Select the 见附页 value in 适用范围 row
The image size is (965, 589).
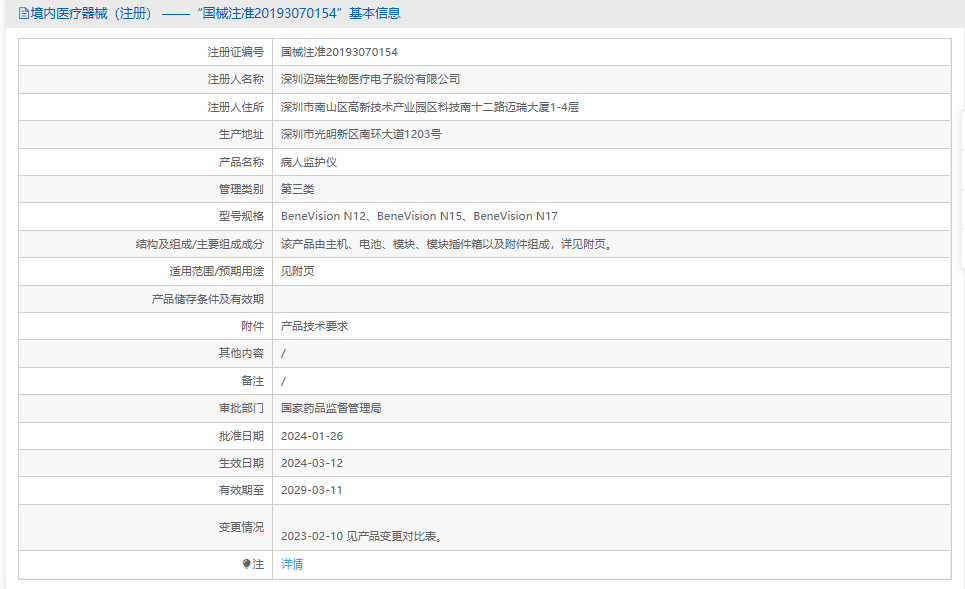pyautogui.click(x=297, y=271)
